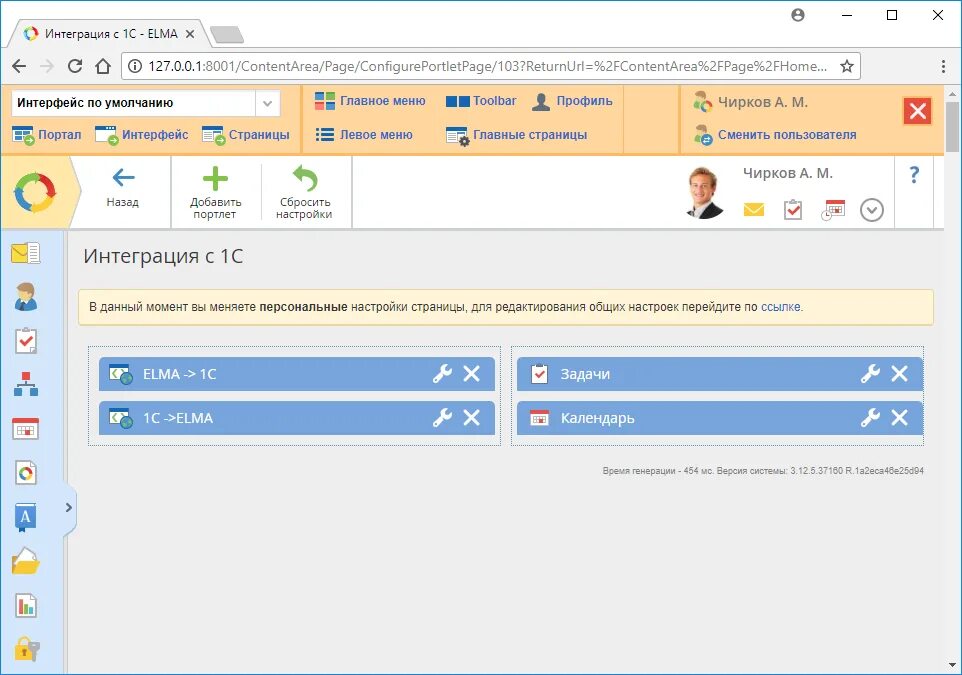962x675 pixels.
Task: Open settings wrench for Календарь portlet
Action: tap(870, 418)
